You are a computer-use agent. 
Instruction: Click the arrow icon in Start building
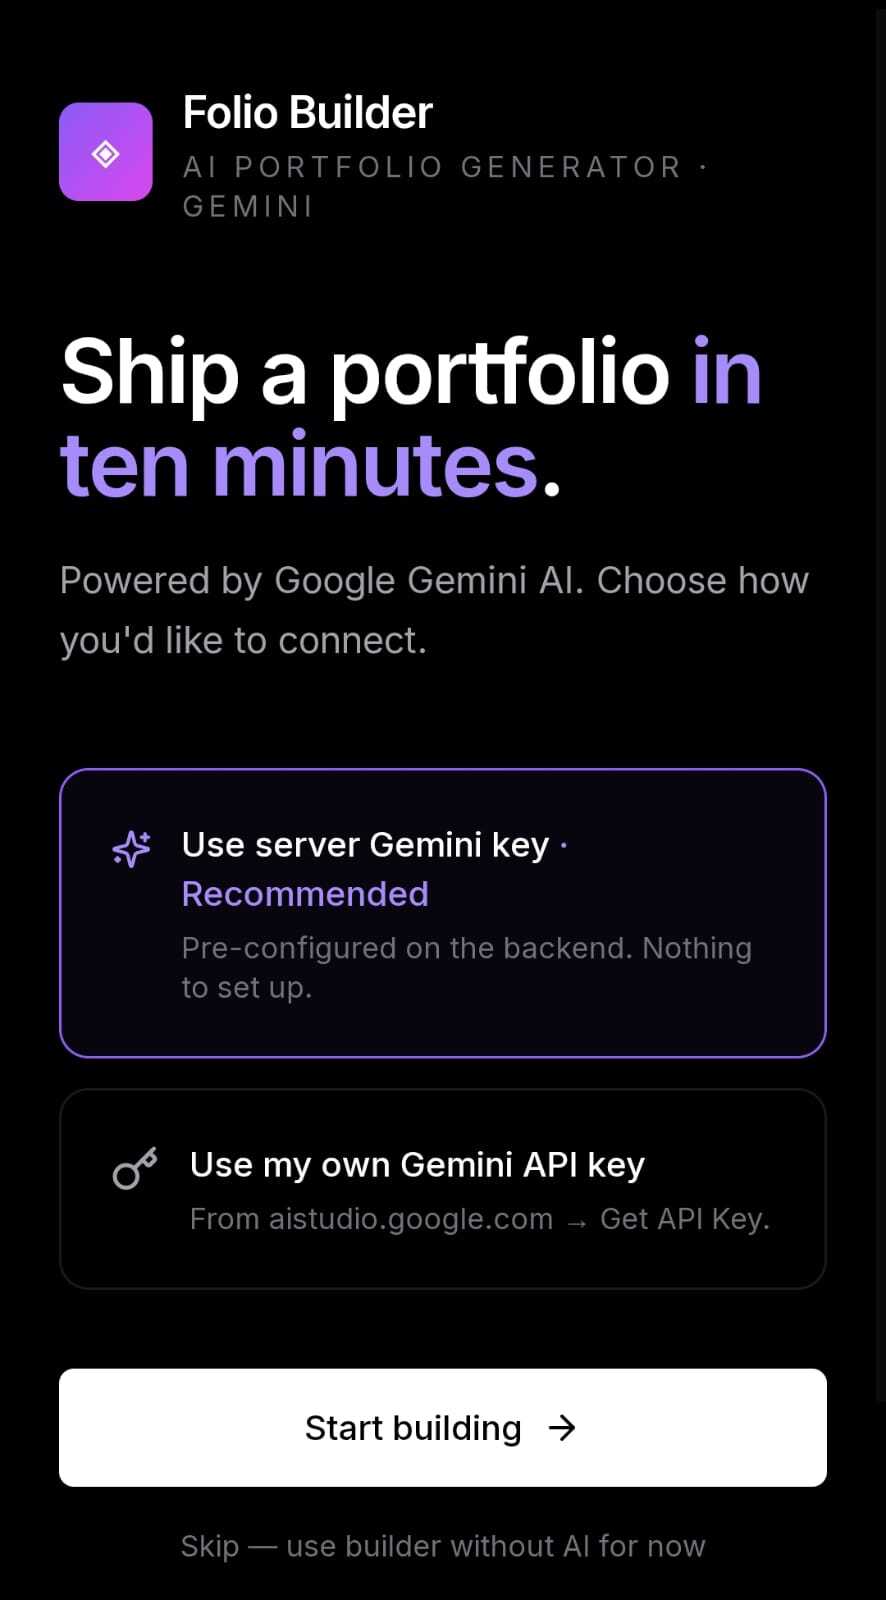pos(562,1427)
